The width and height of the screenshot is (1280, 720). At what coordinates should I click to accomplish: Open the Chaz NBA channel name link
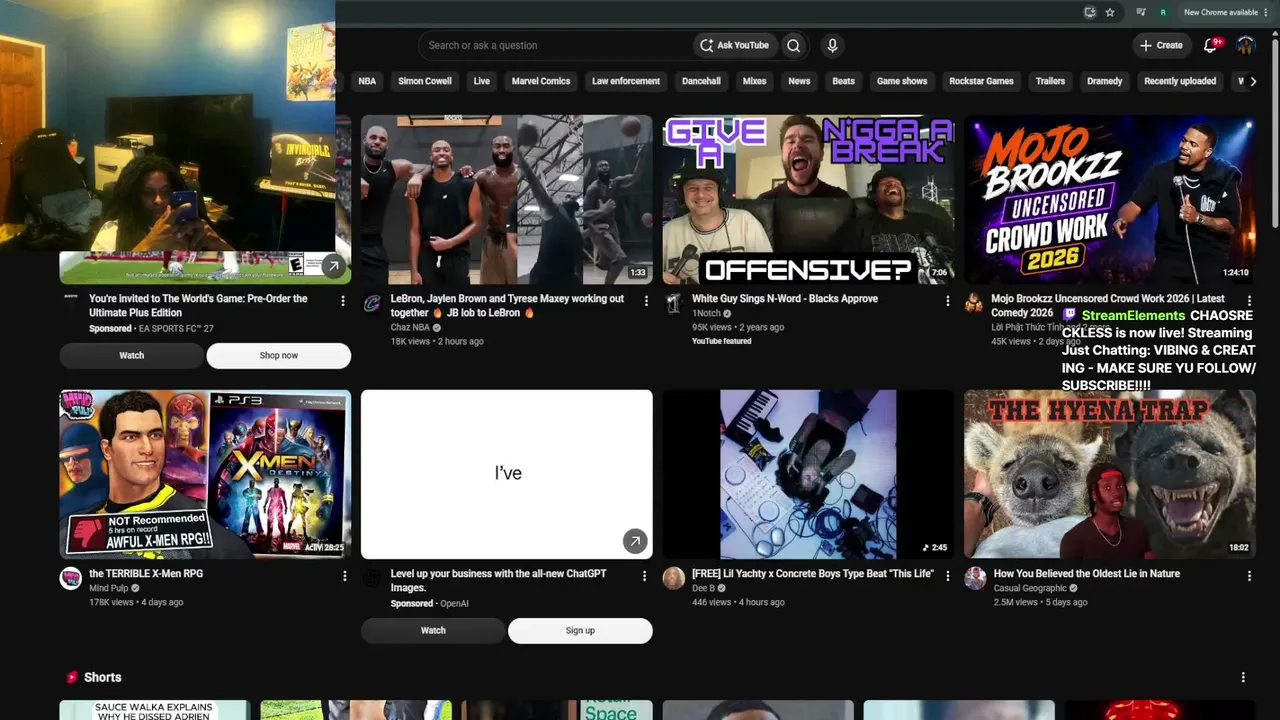coord(410,327)
